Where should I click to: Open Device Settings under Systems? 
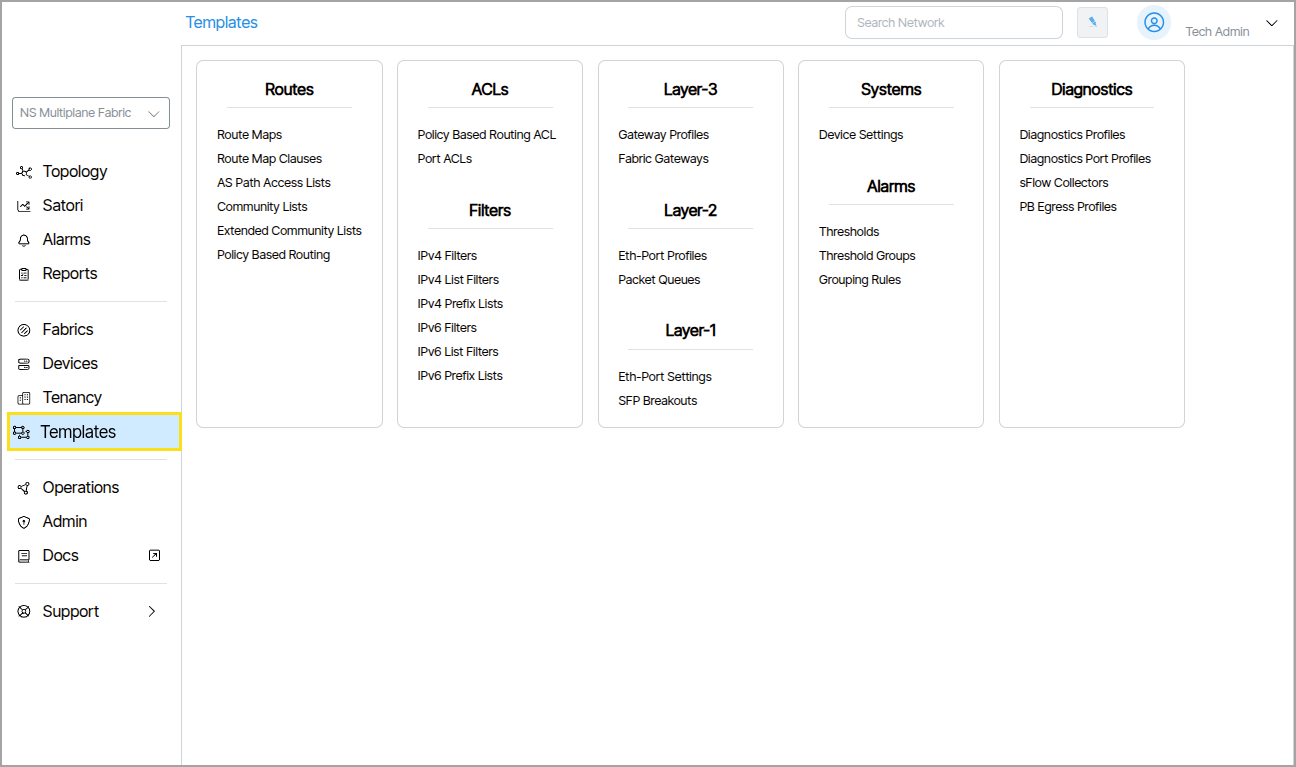[861, 135]
